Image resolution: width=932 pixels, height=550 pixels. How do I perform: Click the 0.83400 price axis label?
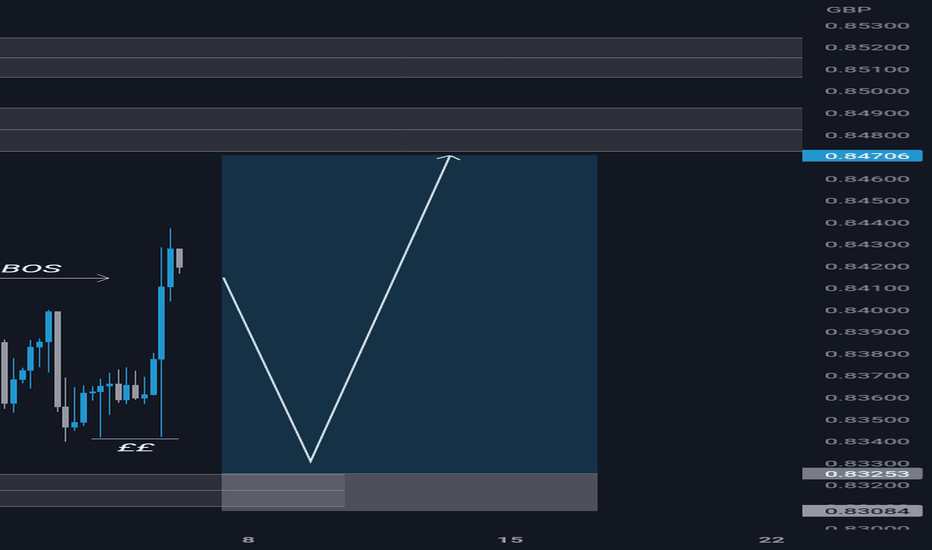(867, 441)
